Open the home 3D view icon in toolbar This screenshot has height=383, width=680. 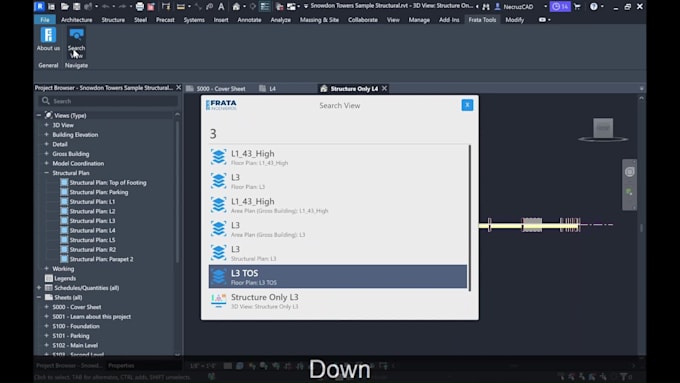pos(236,7)
